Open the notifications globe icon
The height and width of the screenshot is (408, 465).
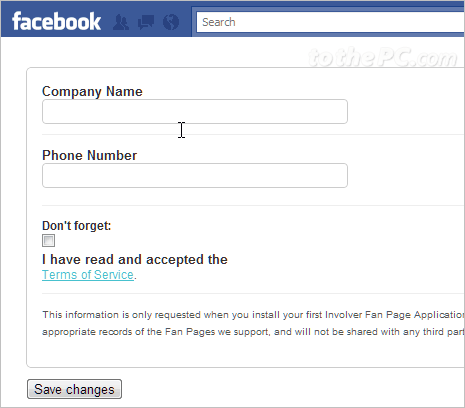[x=171, y=22]
